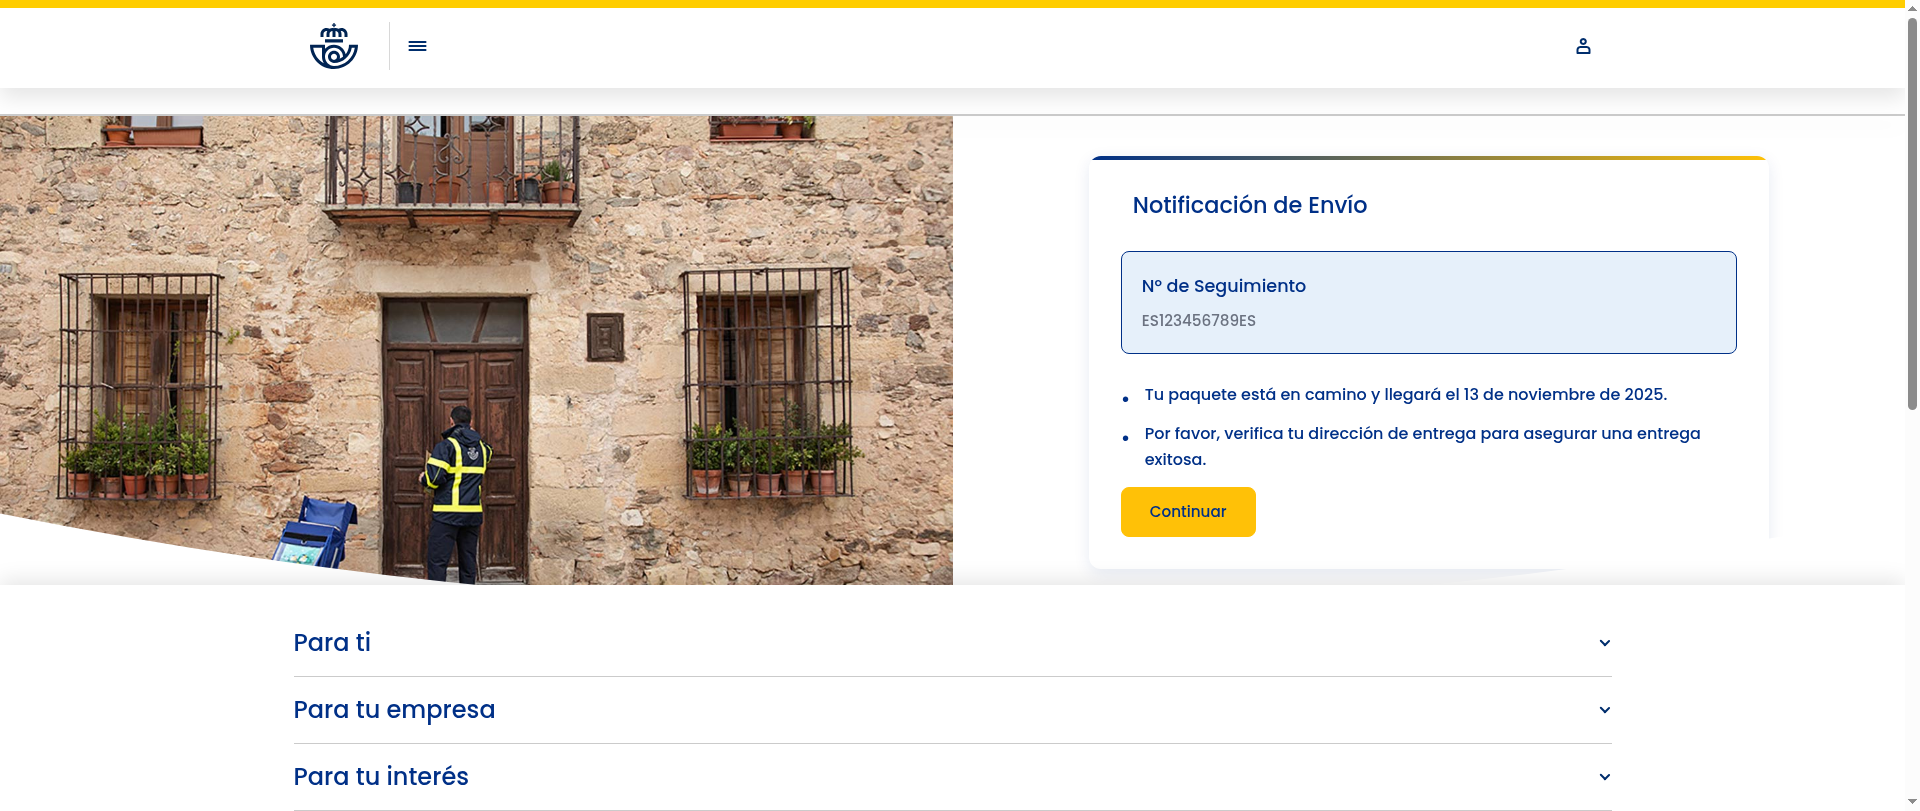The image size is (1920, 811).
Task: Select the Para tu interés heading
Action: (381, 777)
